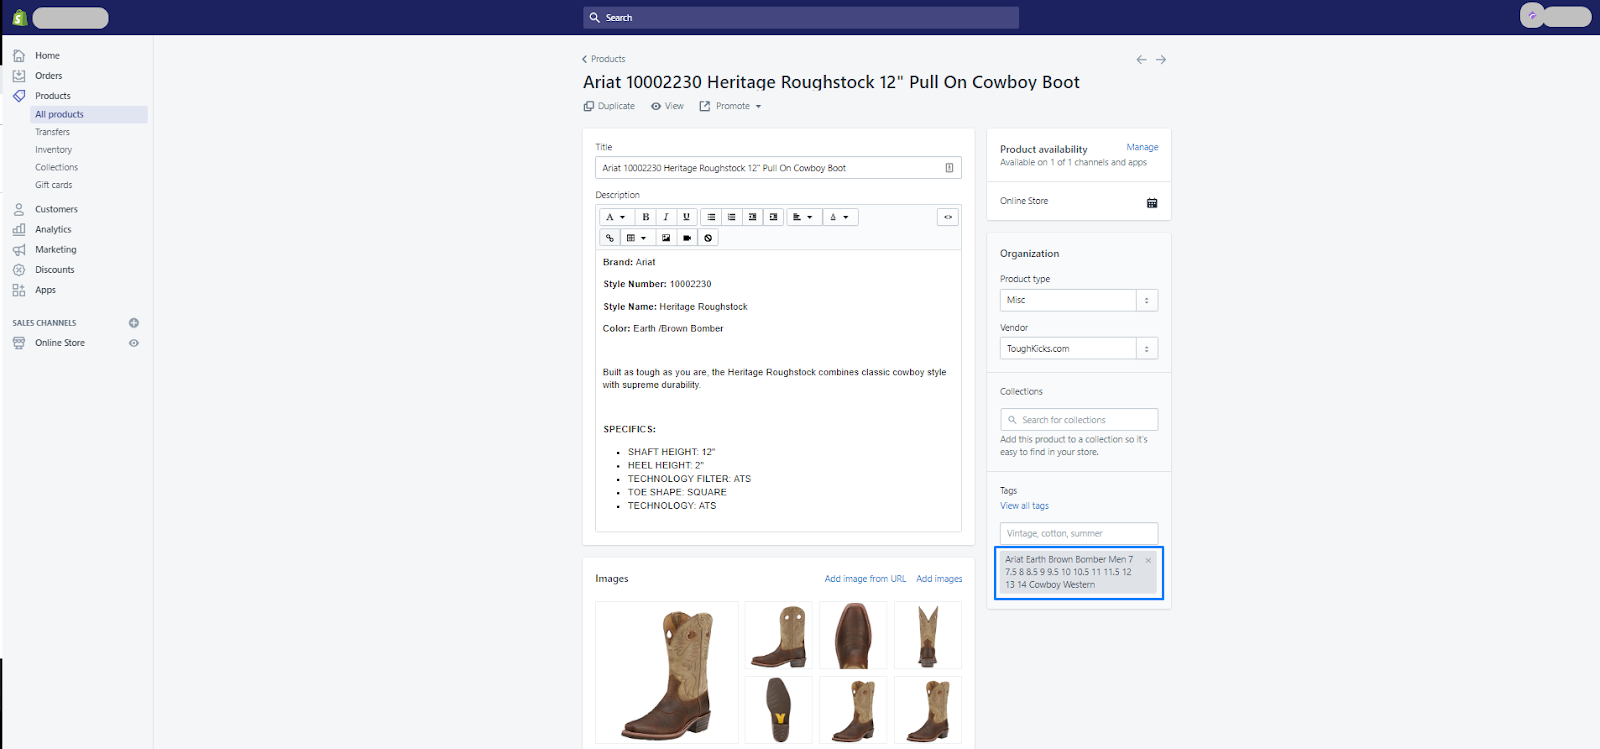Image resolution: width=1600 pixels, height=749 pixels.
Task: Add a new sales channel
Action: coord(134,323)
